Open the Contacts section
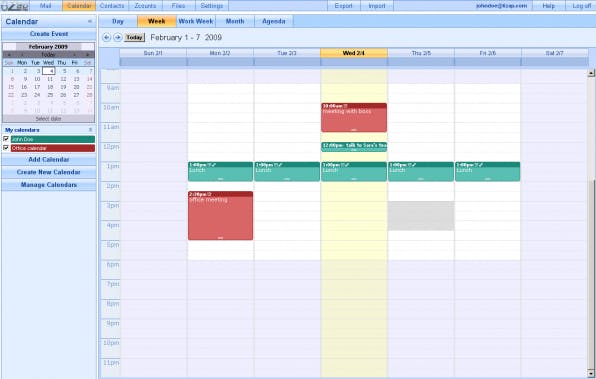596x379 pixels. [x=112, y=6]
